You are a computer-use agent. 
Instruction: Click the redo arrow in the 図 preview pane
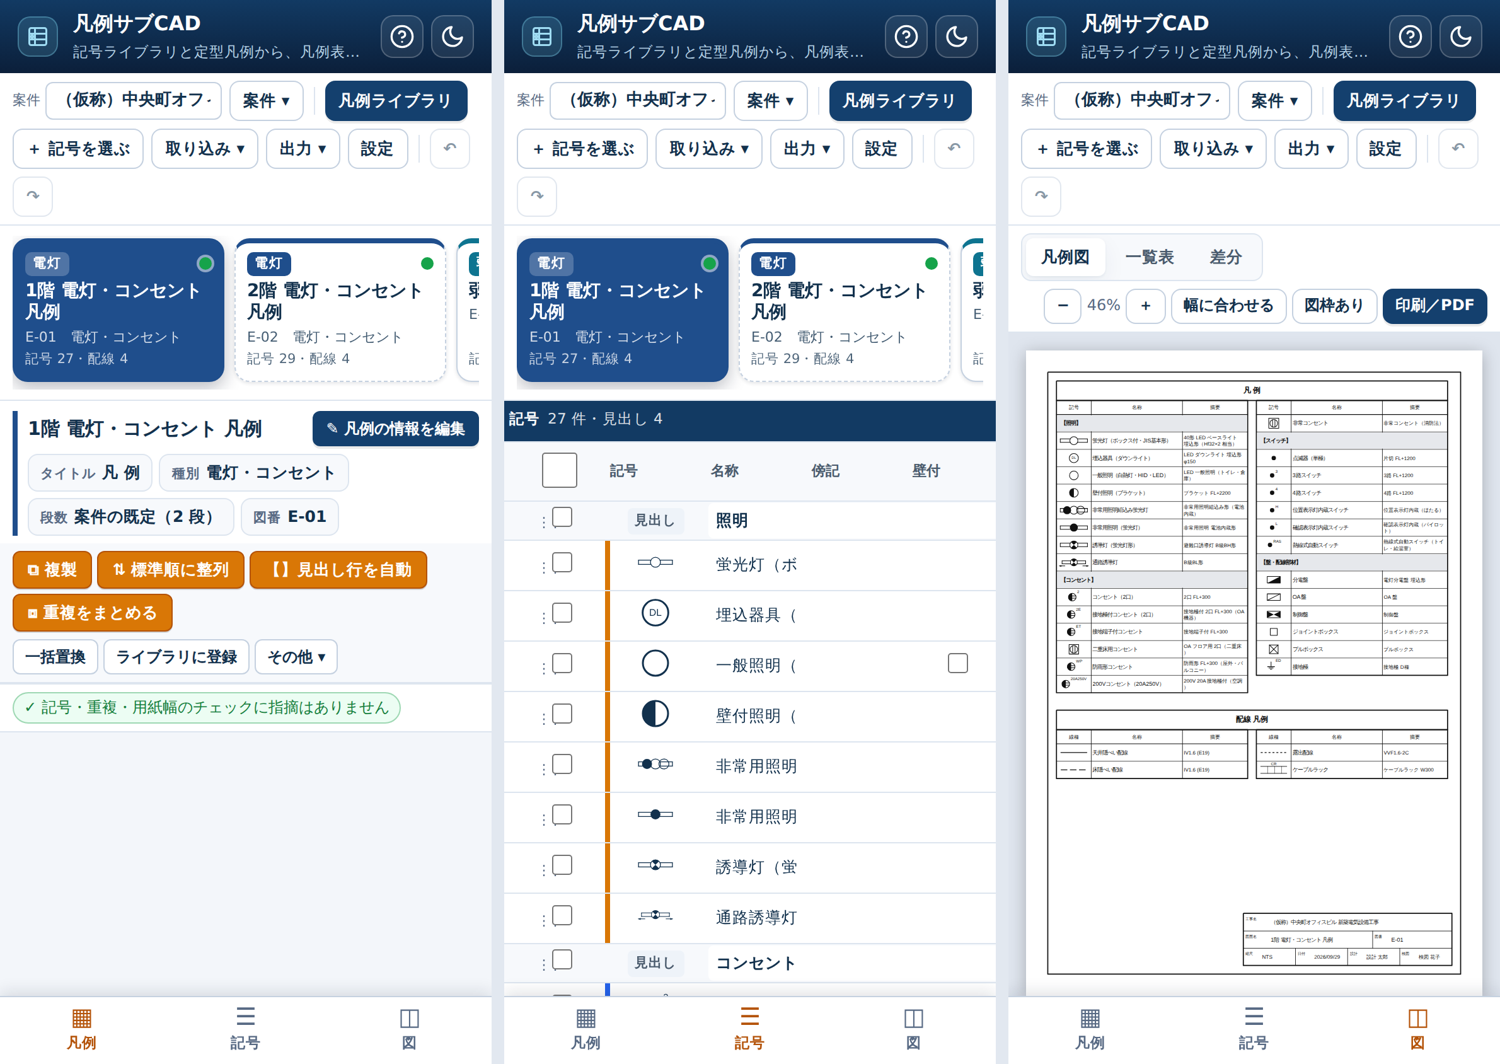pyautogui.click(x=1041, y=196)
